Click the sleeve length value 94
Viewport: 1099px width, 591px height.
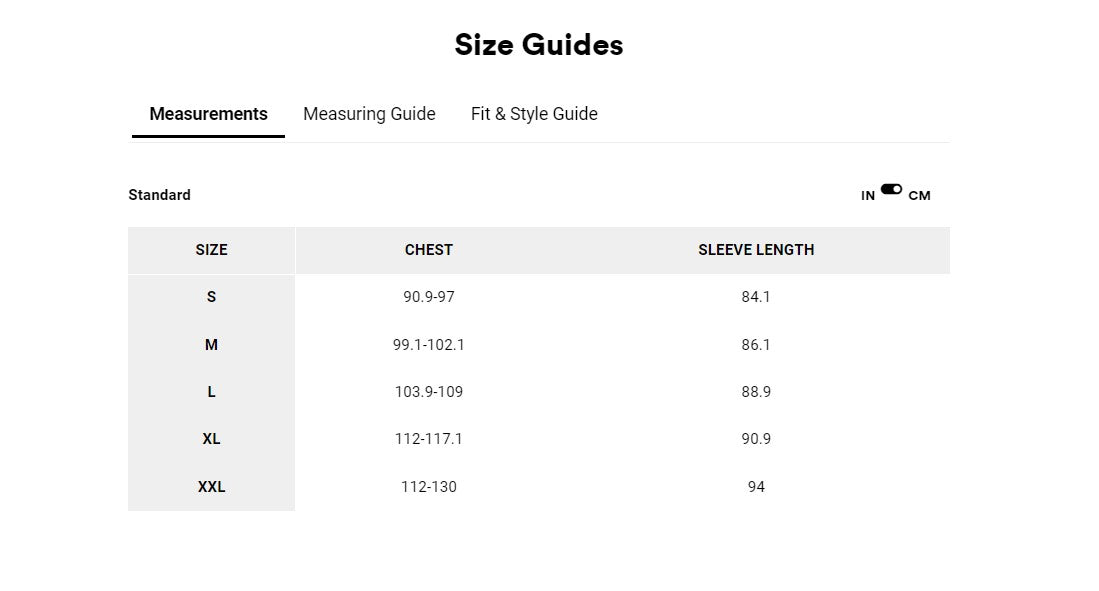pyautogui.click(x=756, y=487)
